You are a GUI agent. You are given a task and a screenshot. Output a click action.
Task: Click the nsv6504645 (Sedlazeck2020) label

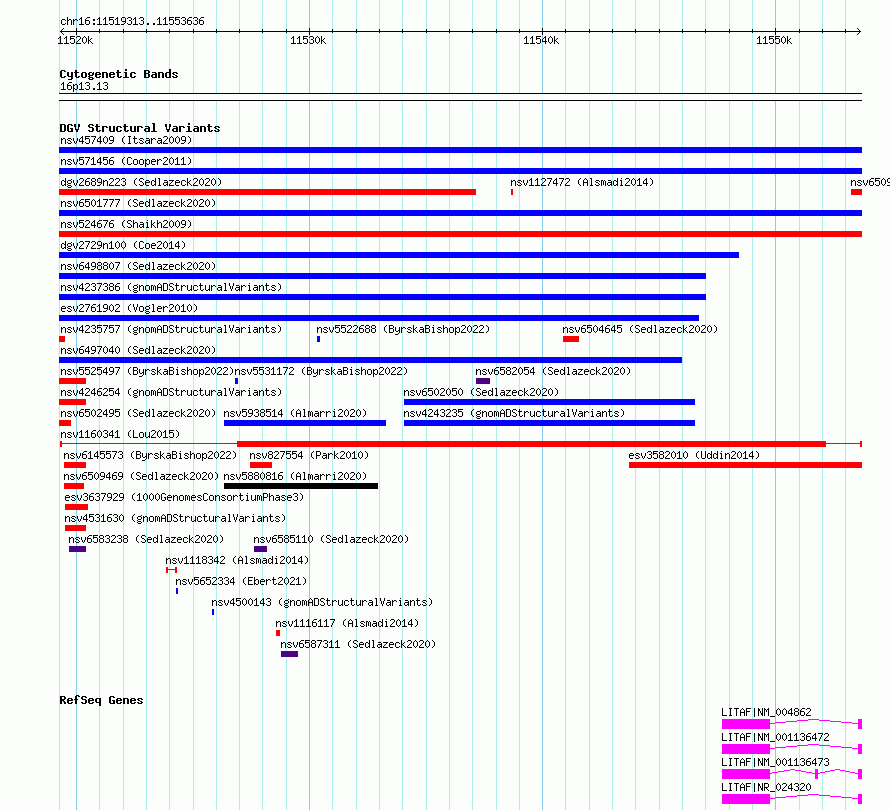[x=640, y=329]
